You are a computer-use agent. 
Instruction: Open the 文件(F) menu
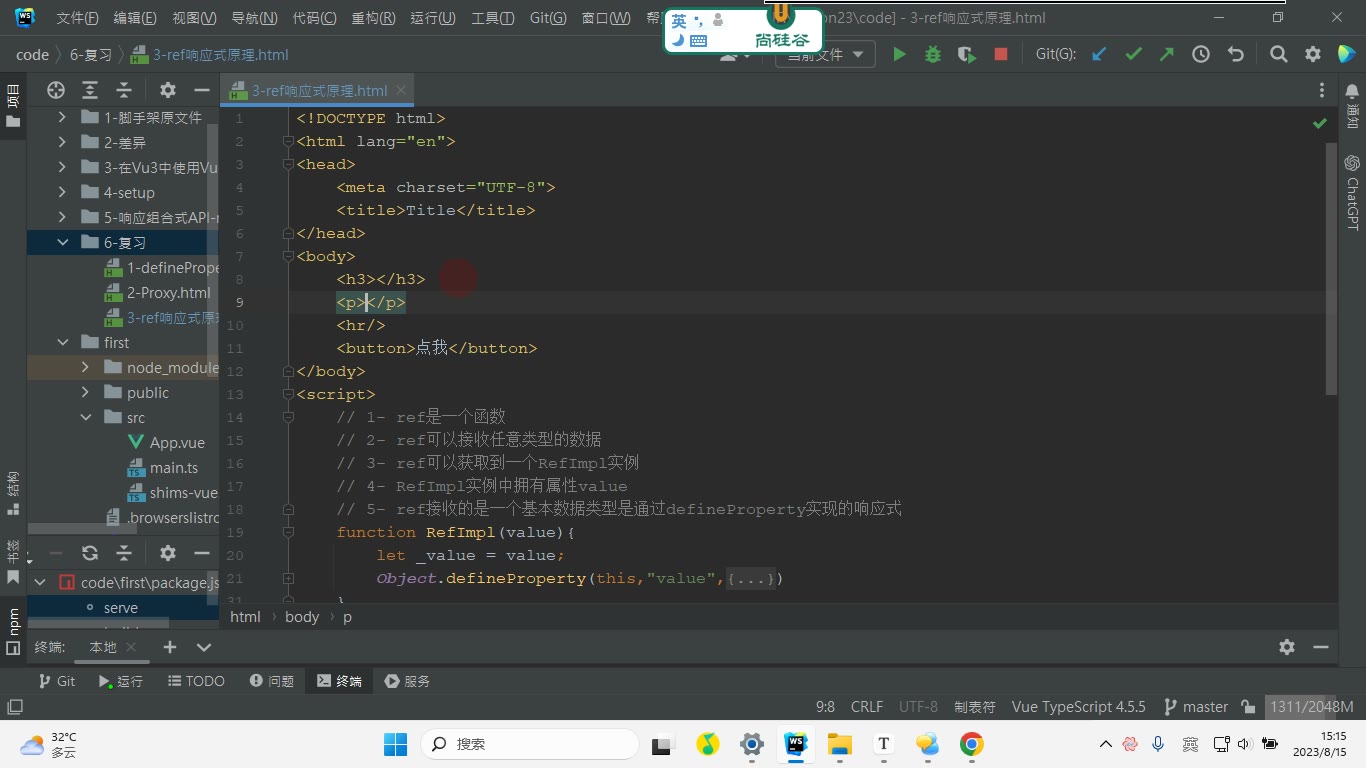77,18
